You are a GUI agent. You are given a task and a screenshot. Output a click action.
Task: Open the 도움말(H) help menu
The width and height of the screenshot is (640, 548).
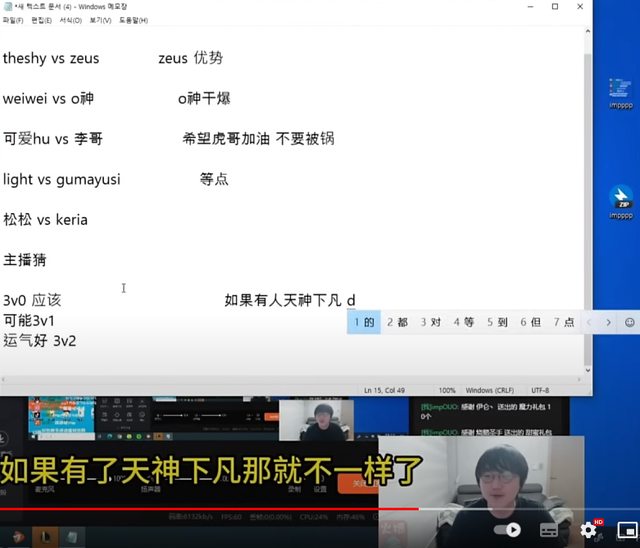point(133,20)
